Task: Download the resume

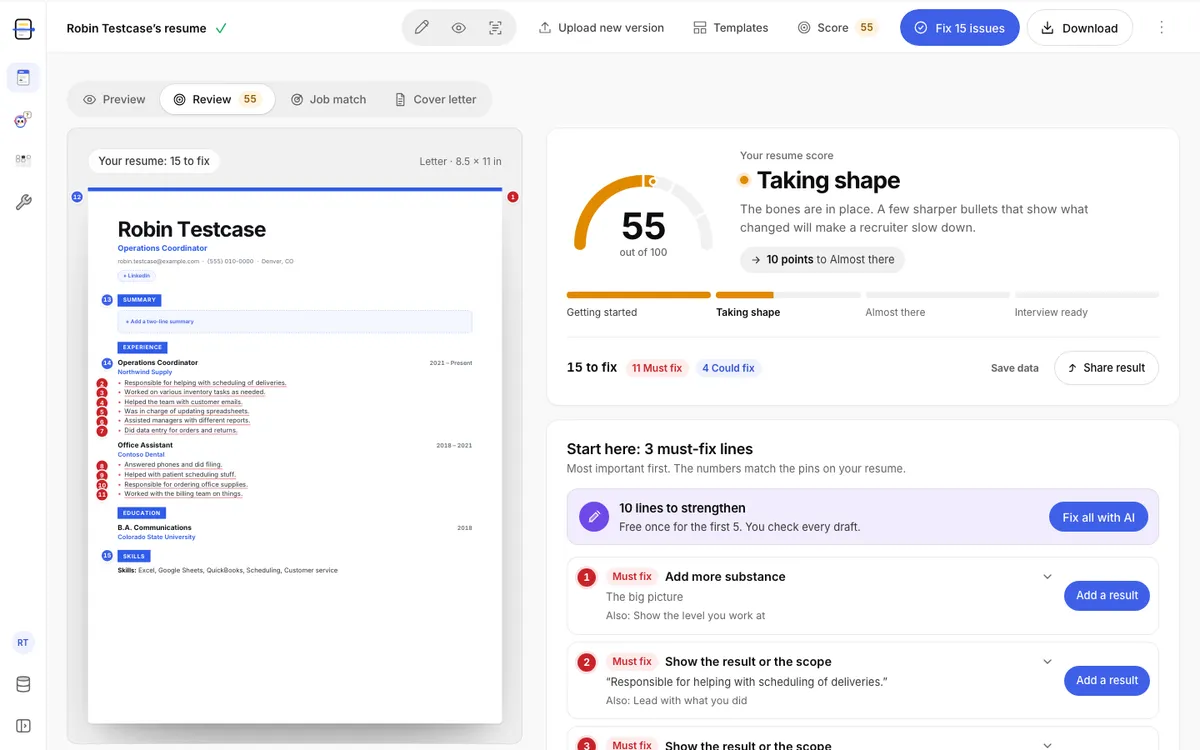Action: 1080,28
